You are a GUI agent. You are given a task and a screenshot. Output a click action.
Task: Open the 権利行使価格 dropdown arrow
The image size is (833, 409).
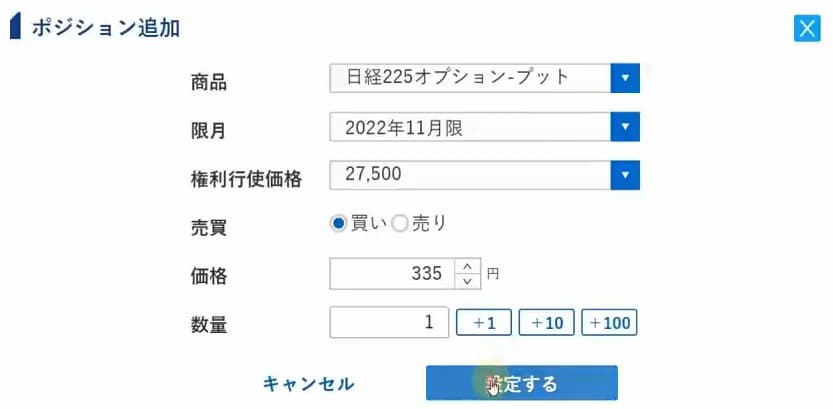[625, 176]
